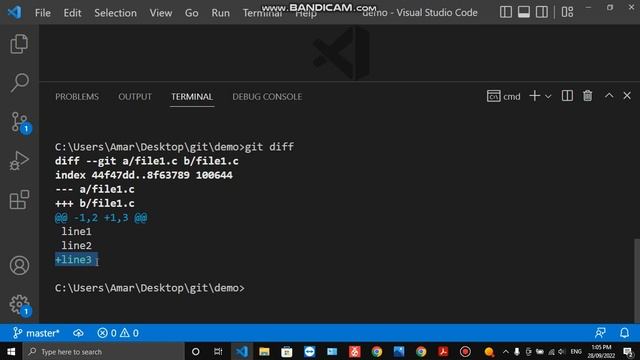This screenshot has width=640, height=360.
Task: Open the Manage gear icon
Action: point(19,304)
